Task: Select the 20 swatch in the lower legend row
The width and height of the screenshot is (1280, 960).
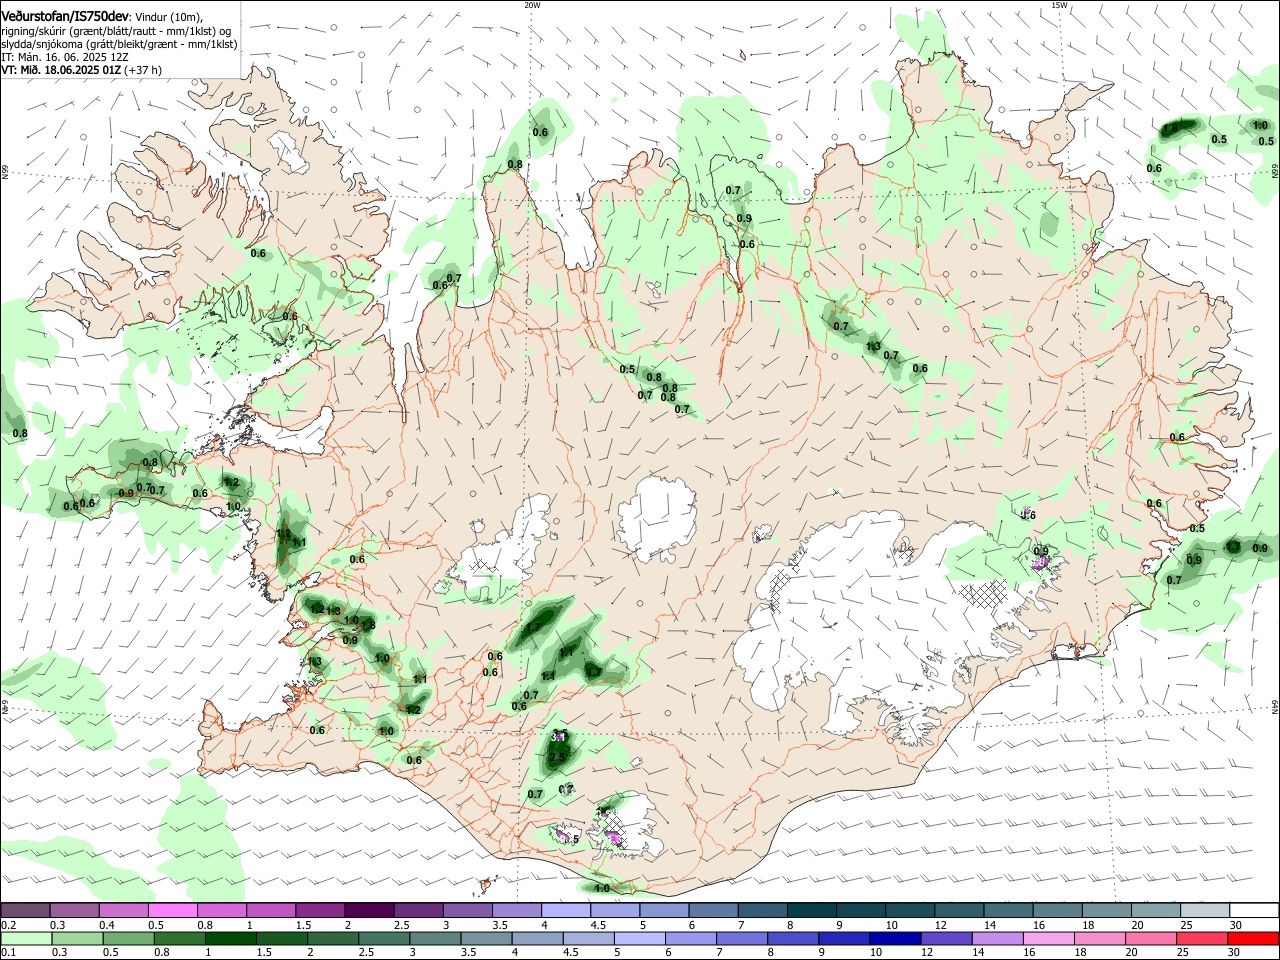Action: click(1151, 938)
